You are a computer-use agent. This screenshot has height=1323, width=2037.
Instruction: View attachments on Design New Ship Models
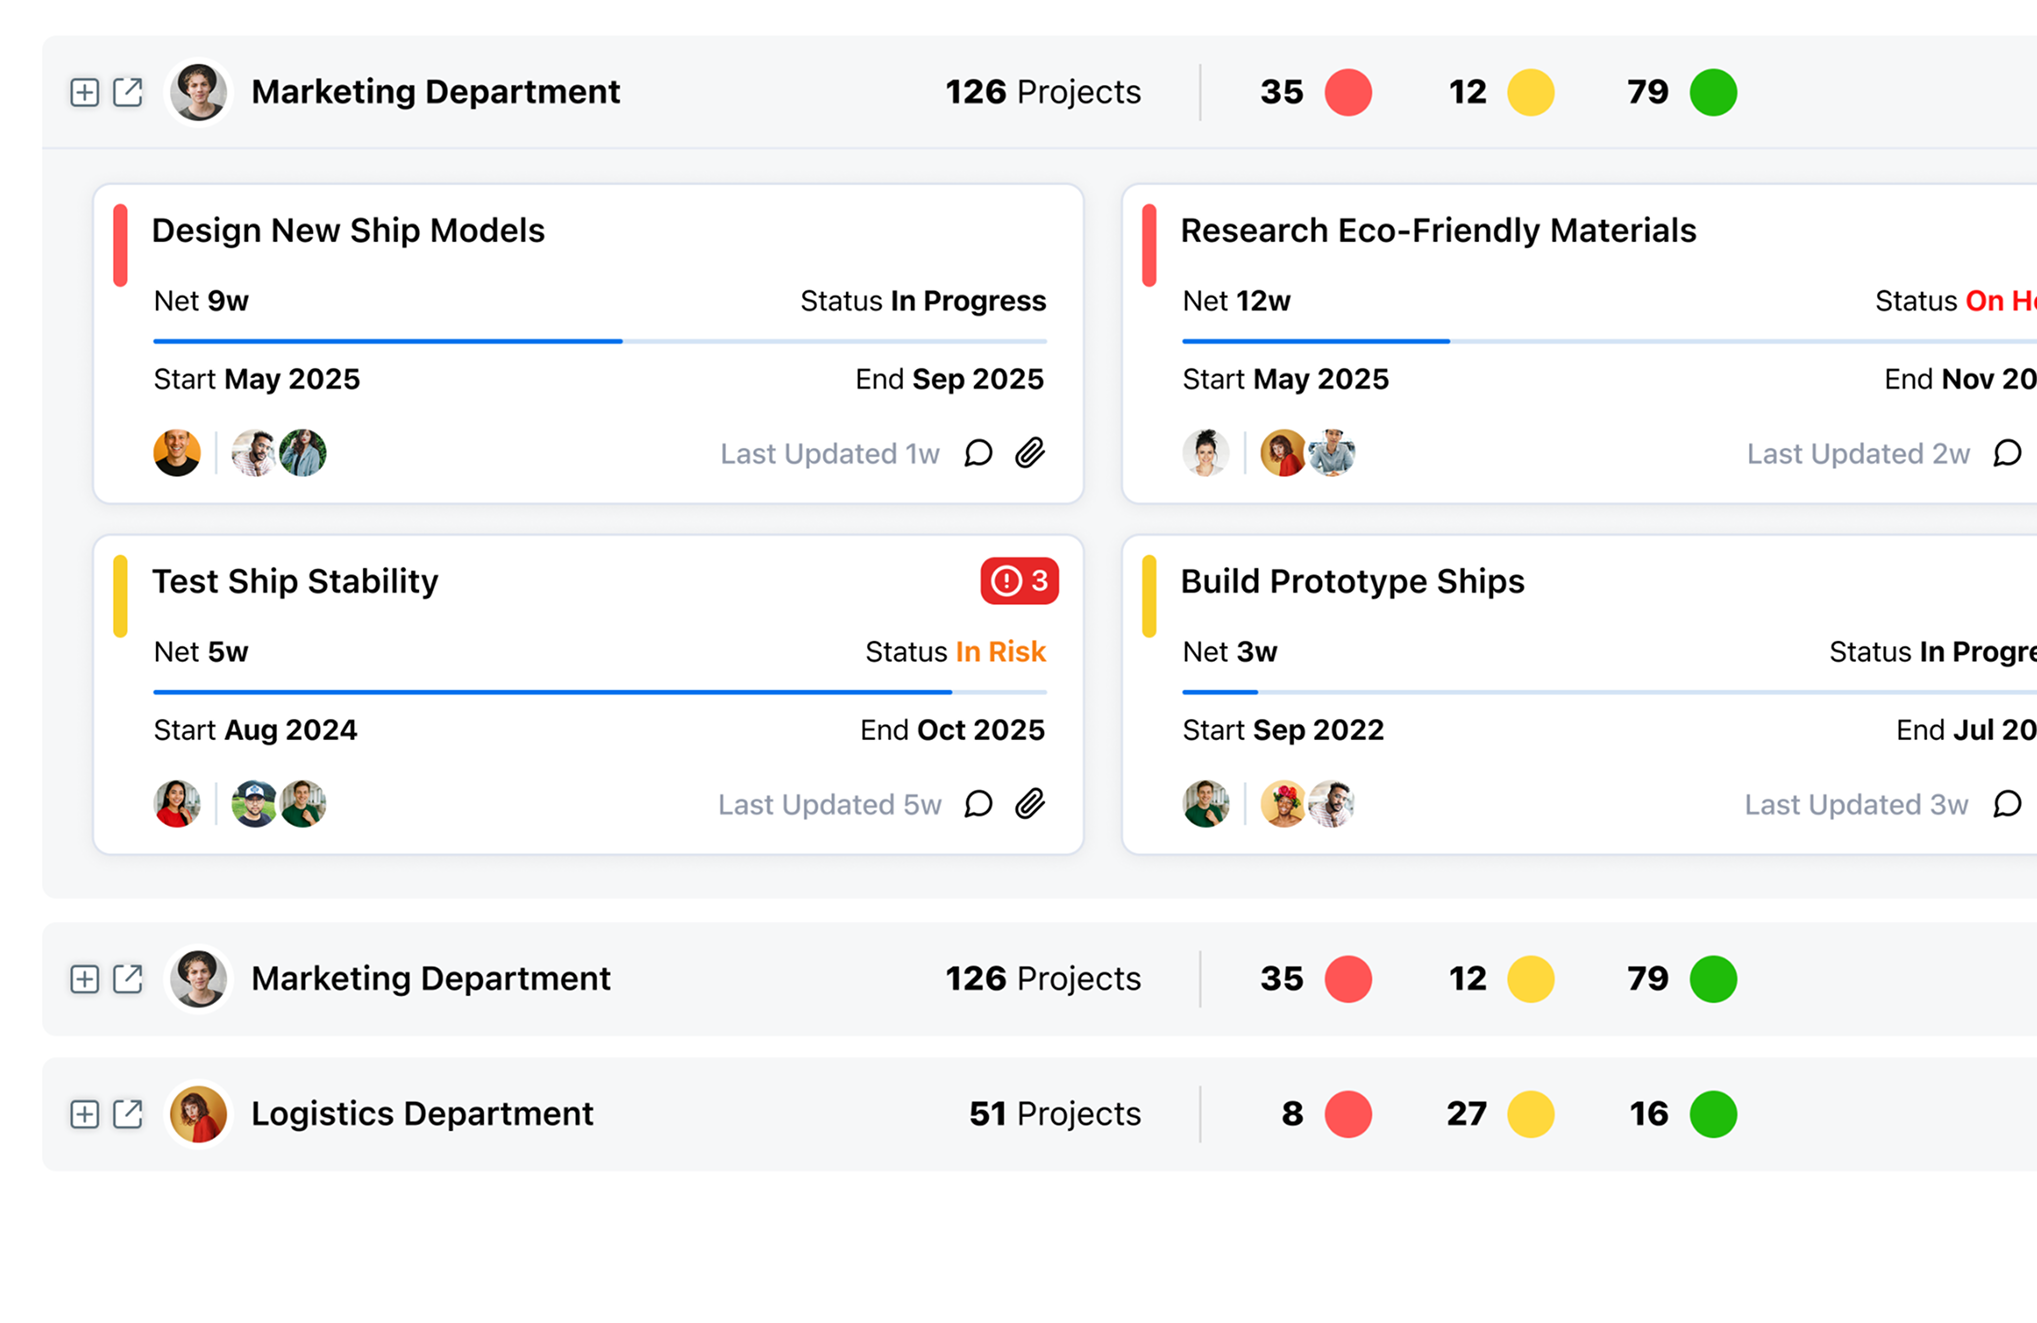(x=1030, y=453)
